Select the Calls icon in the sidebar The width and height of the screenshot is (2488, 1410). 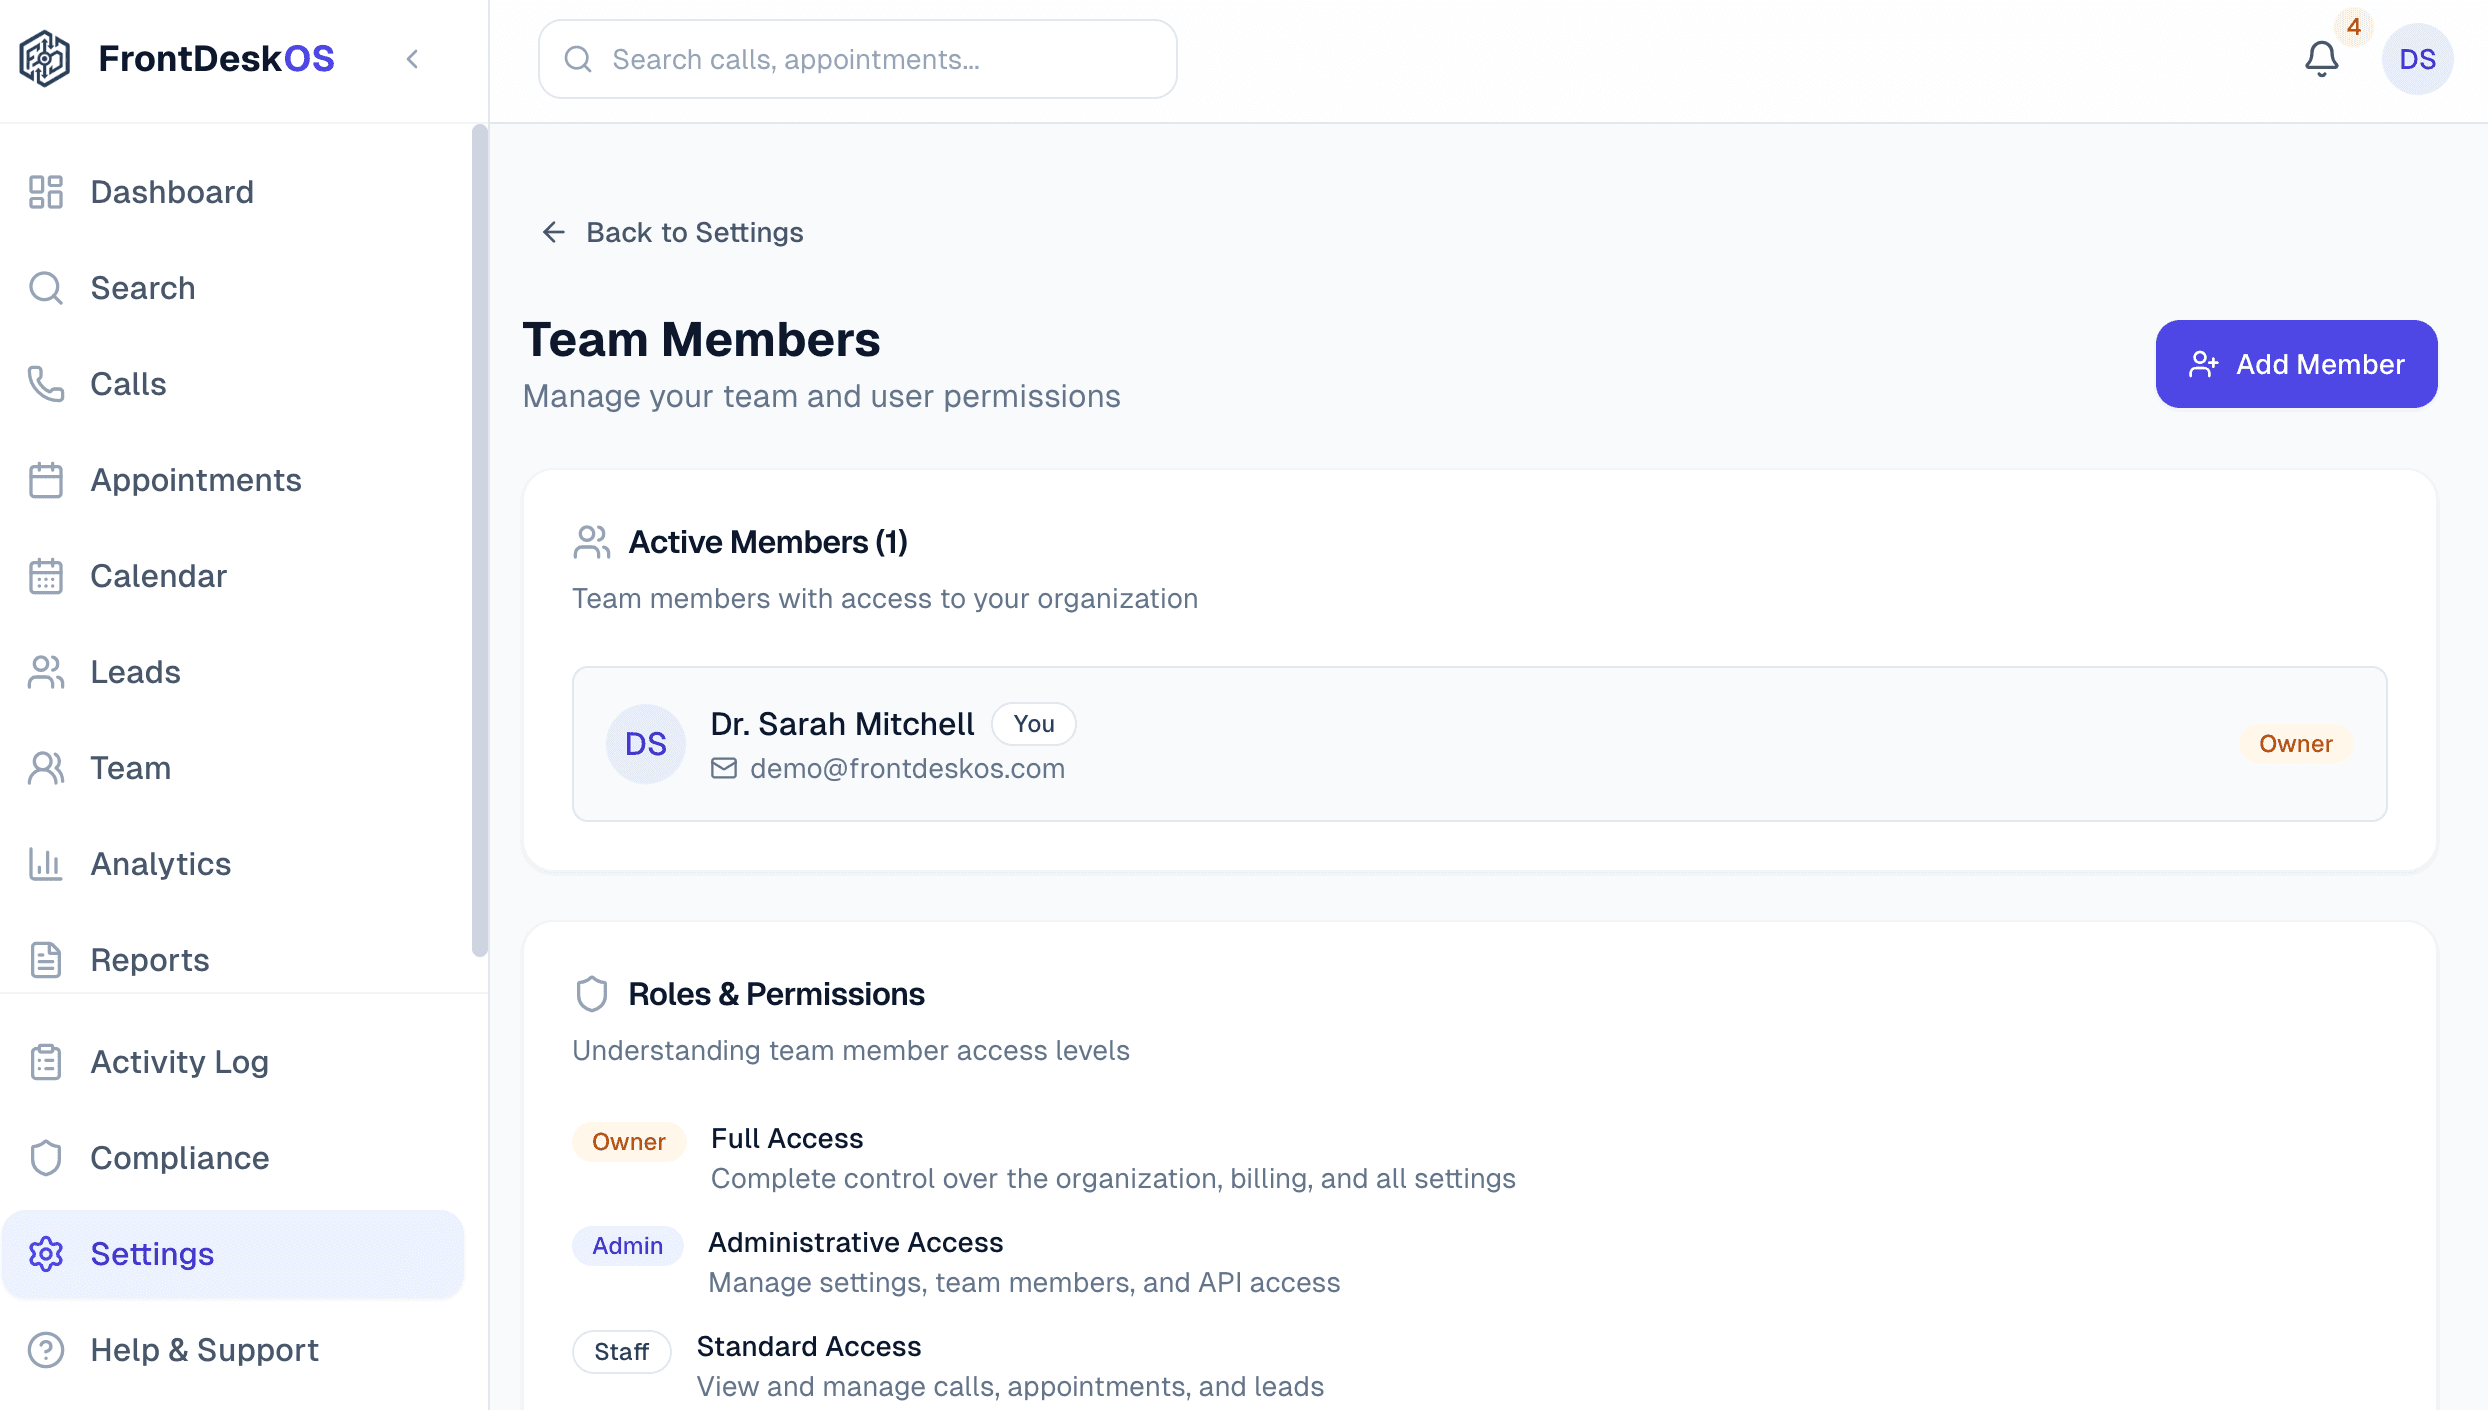45,384
